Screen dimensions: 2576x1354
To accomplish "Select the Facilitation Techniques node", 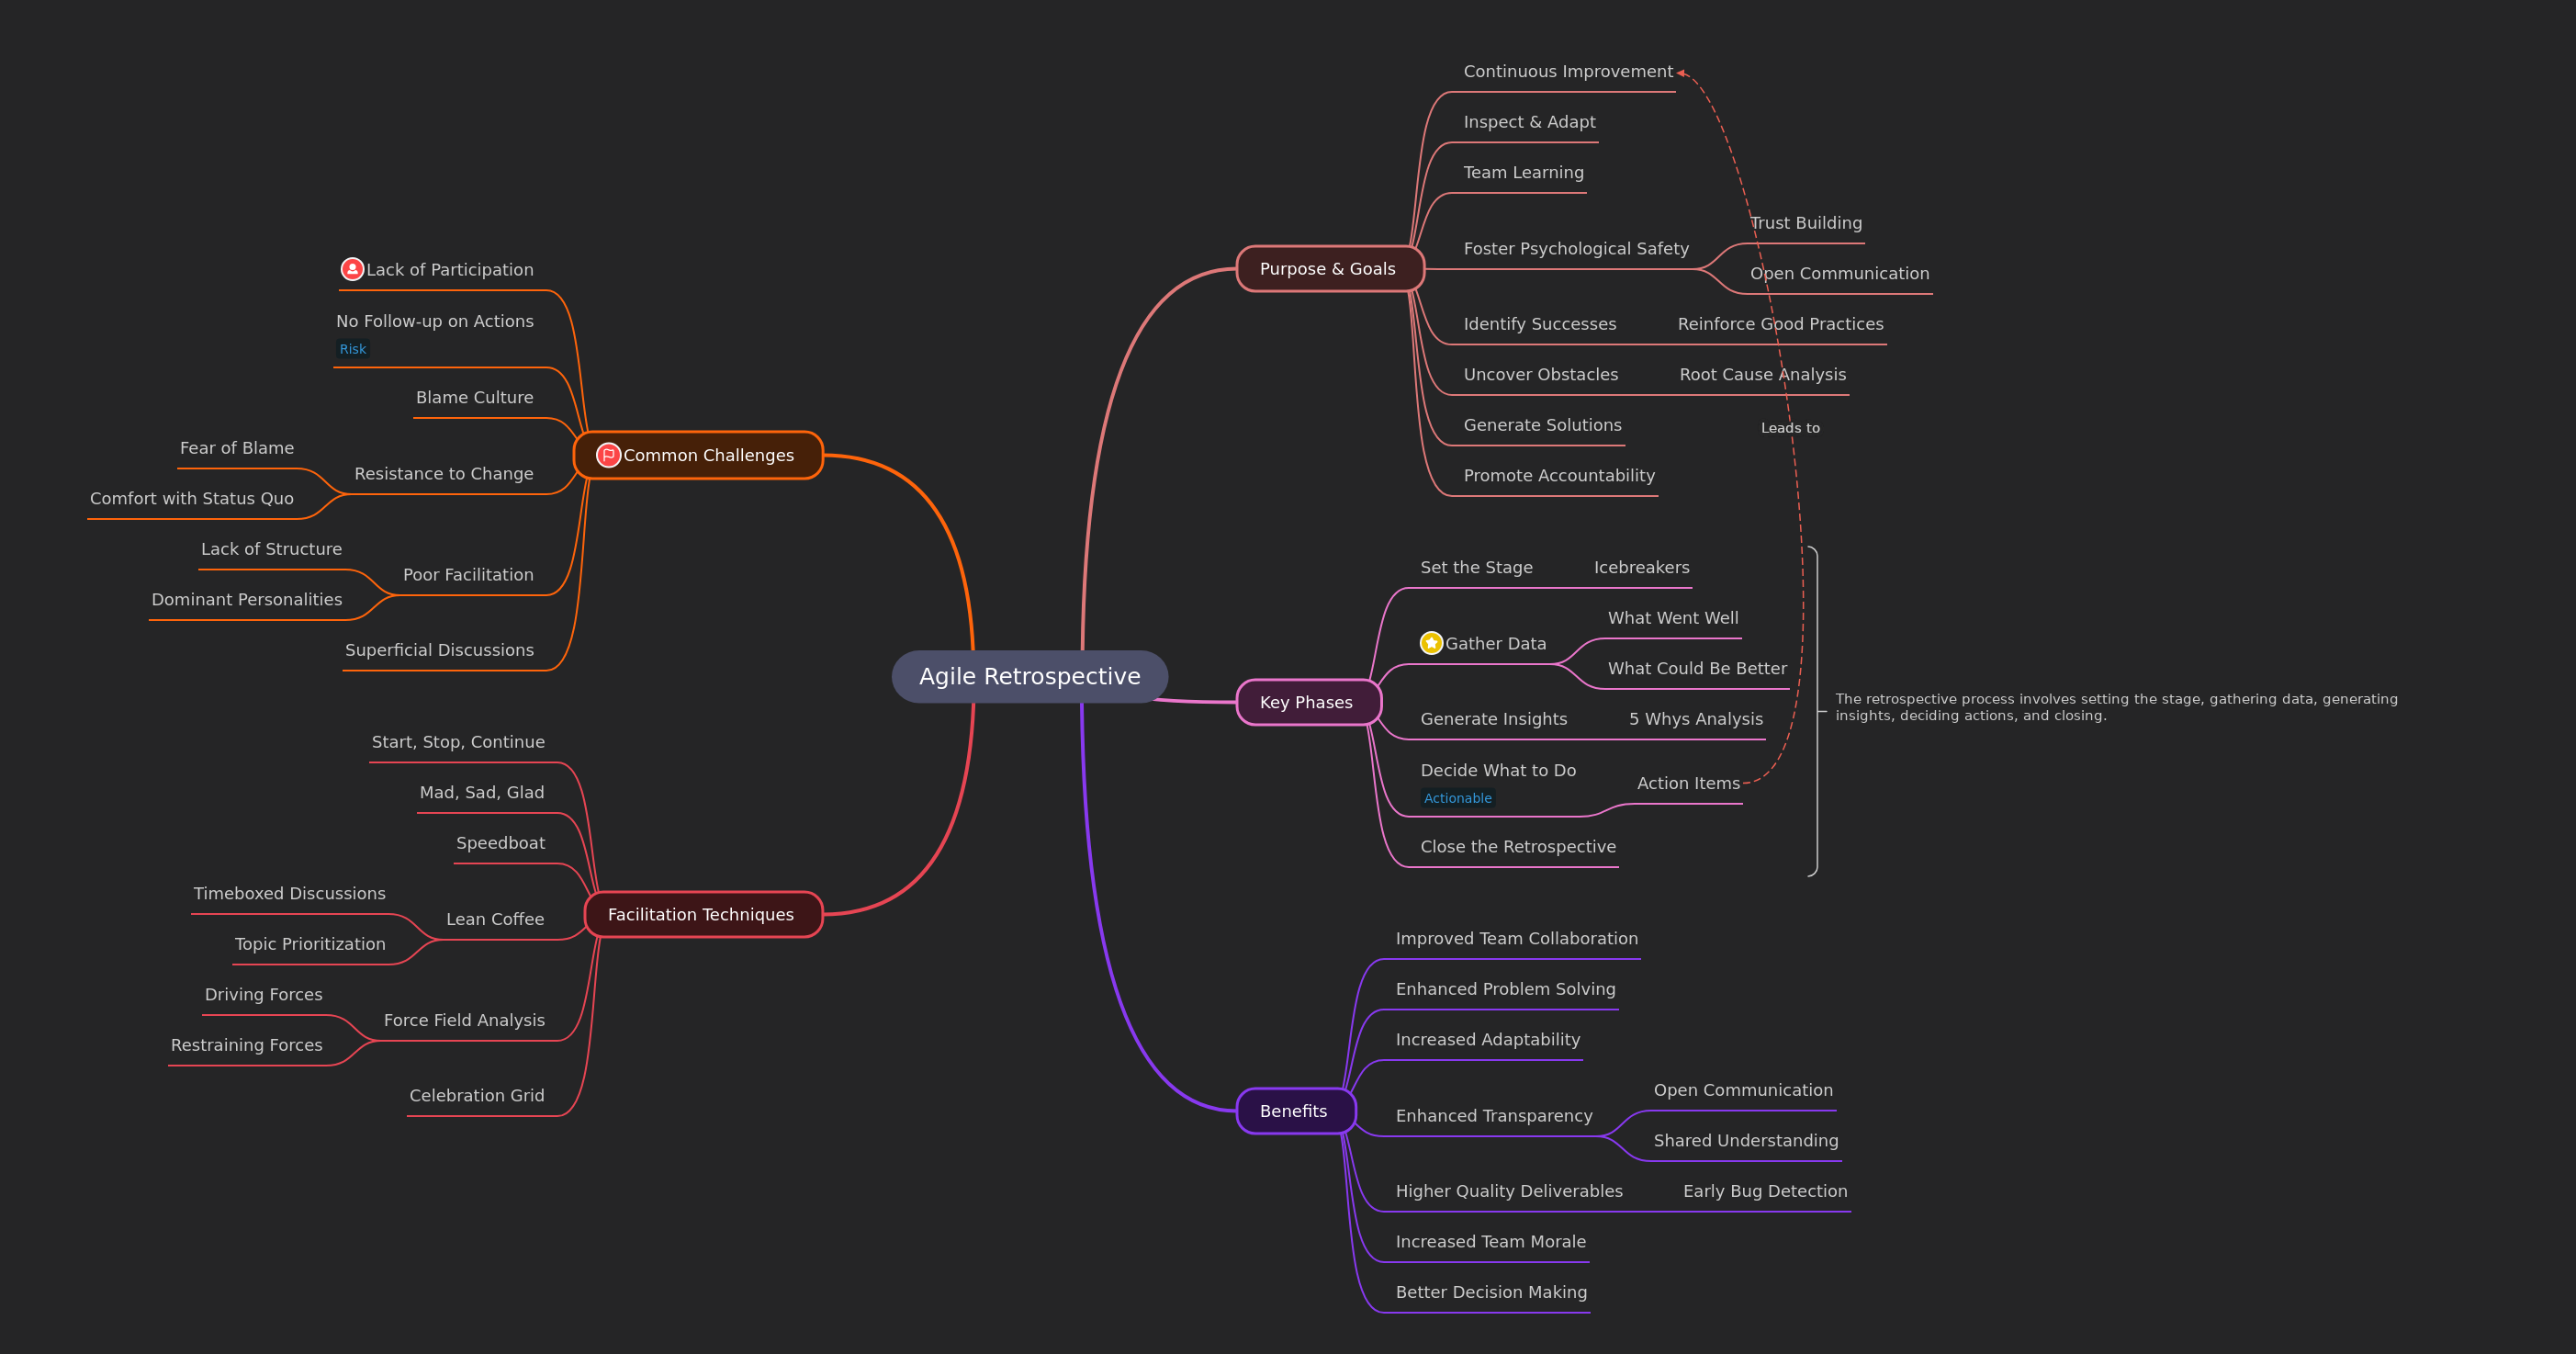I will (701, 914).
